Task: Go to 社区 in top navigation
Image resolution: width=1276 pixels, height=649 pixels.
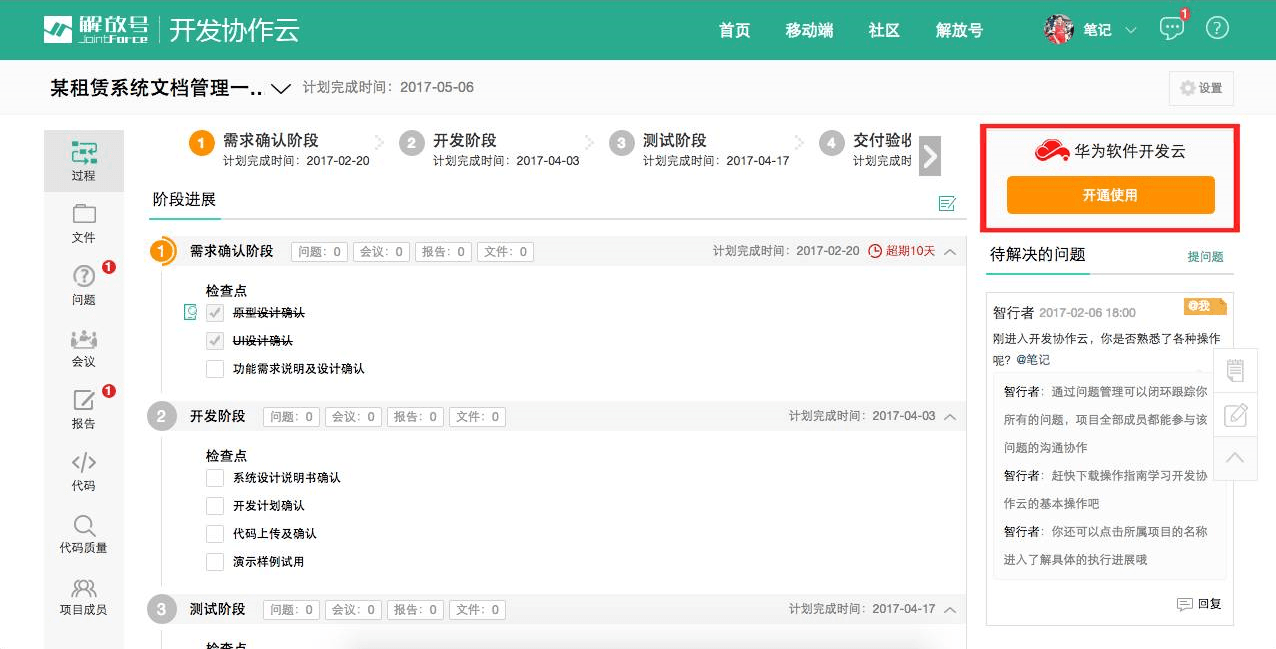Action: coord(884,30)
